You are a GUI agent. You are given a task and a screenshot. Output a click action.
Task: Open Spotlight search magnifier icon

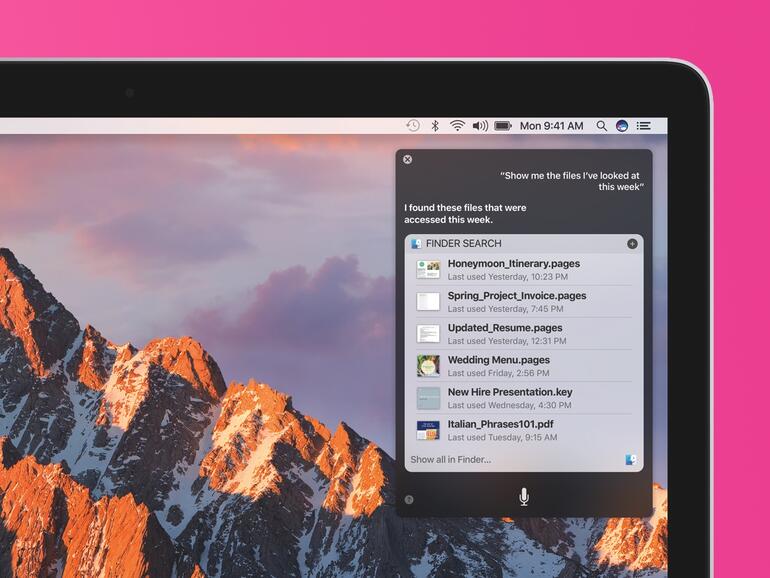(602, 126)
